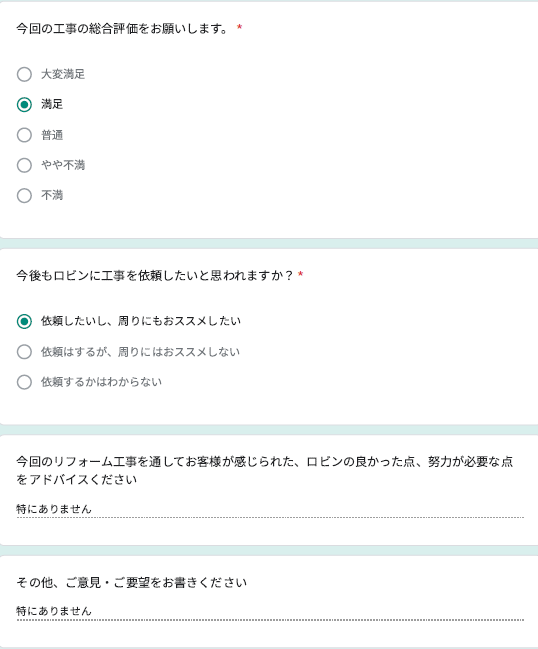Image resolution: width=538 pixels, height=649 pixels.
Task: Select the 大変満足 radio circle
Action: 24,75
